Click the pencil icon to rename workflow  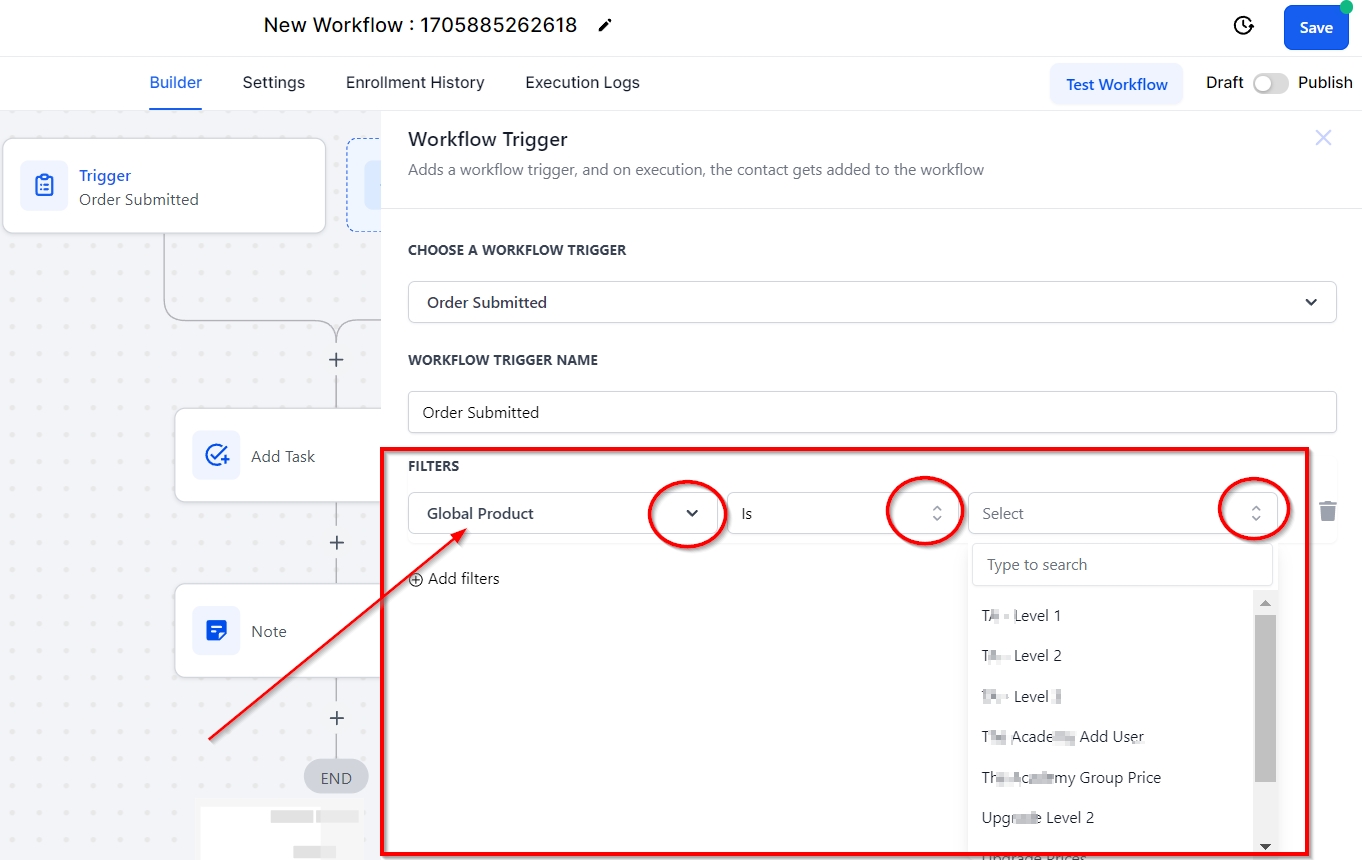pos(604,26)
